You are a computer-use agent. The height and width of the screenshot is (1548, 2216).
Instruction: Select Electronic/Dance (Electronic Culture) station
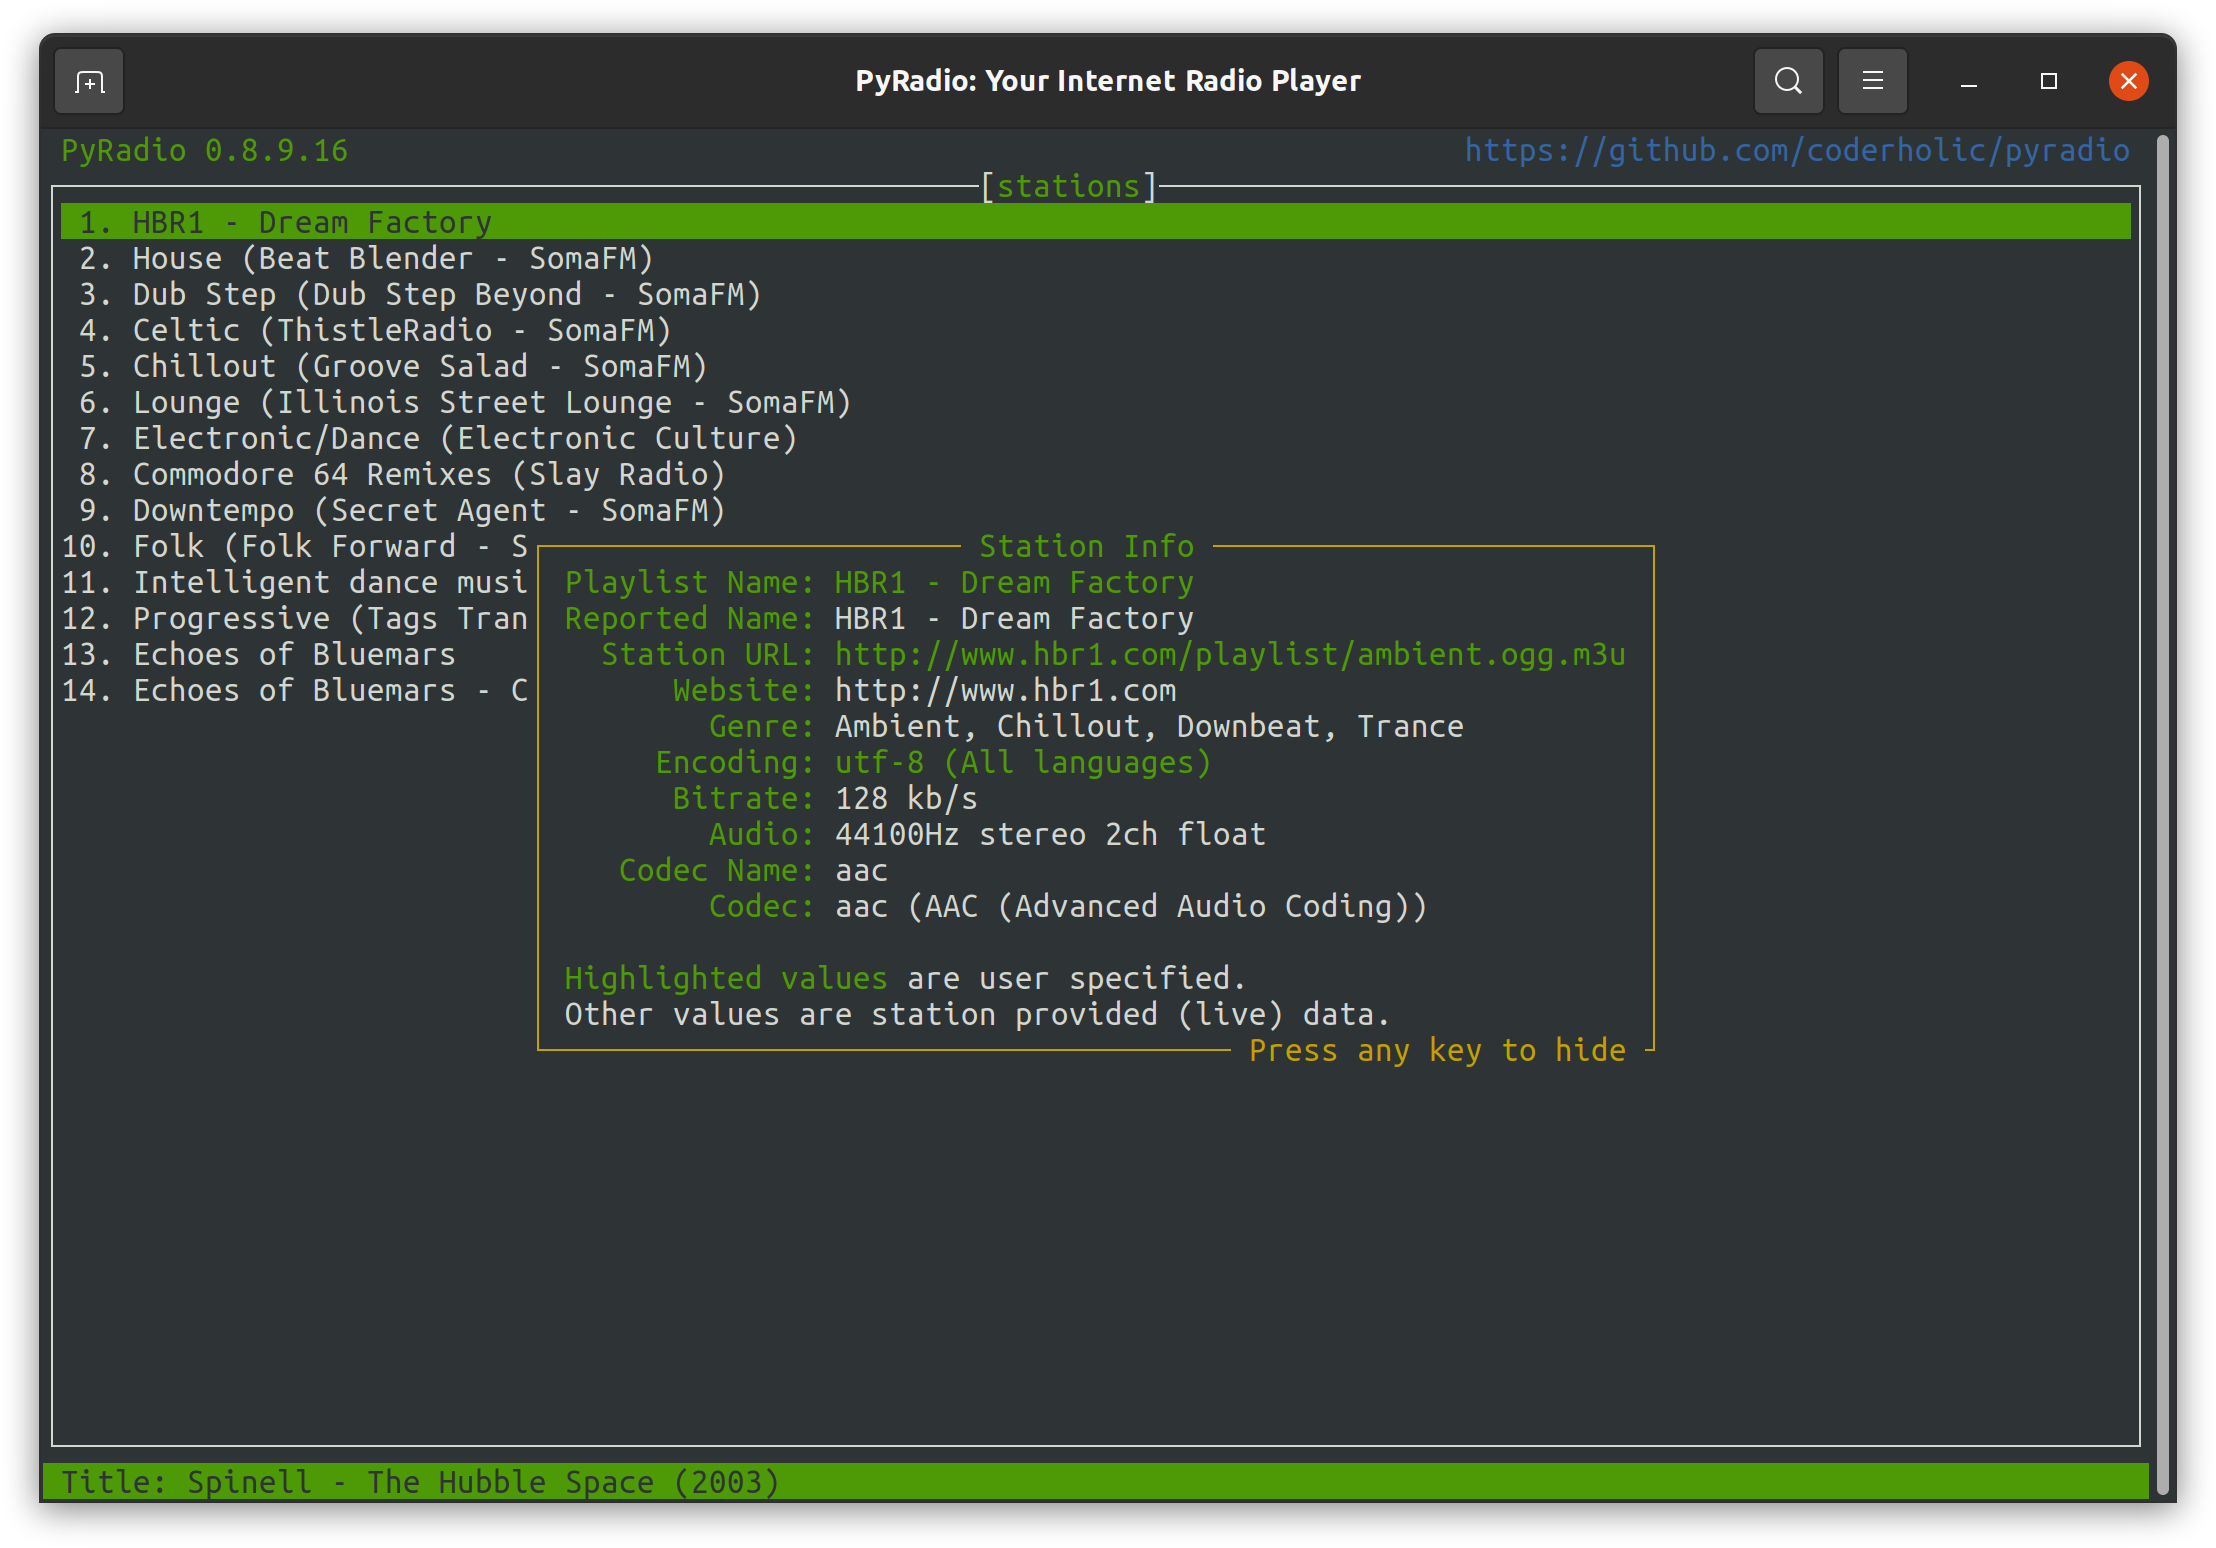pyautogui.click(x=438, y=438)
